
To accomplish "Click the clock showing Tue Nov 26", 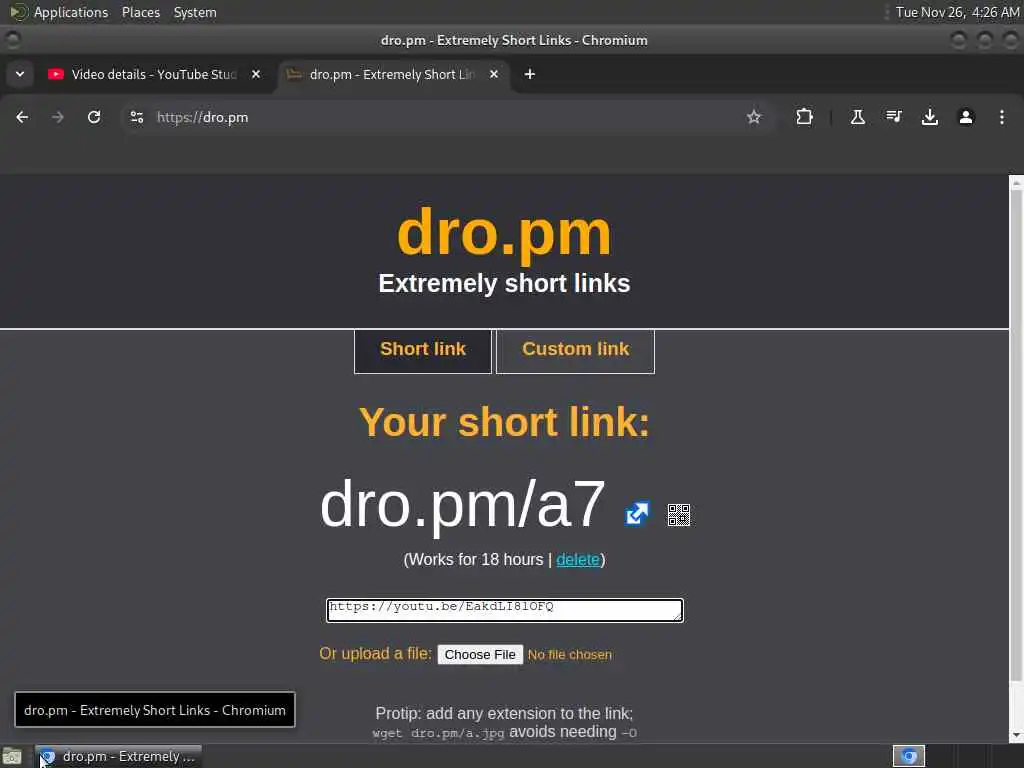I will (x=957, y=12).
